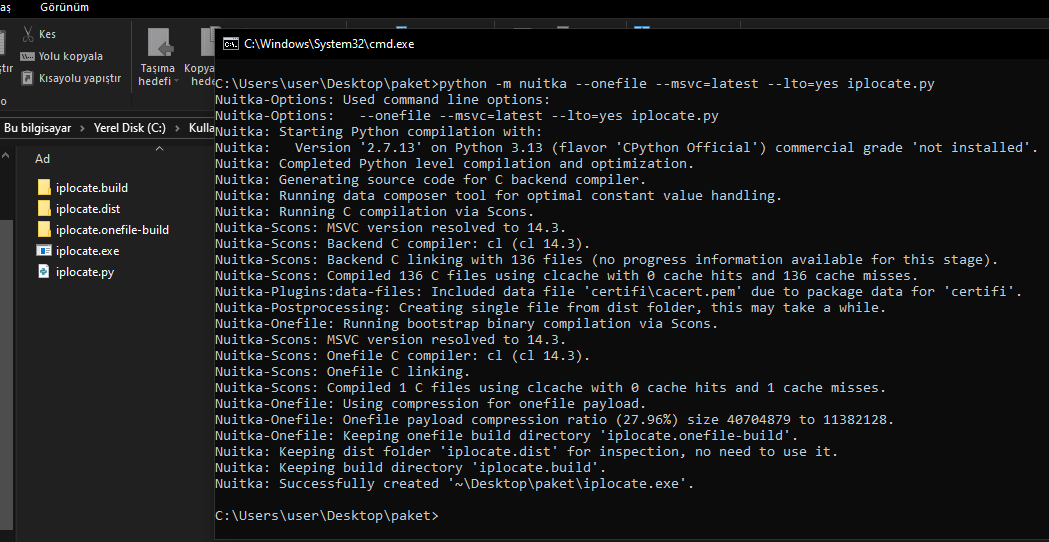1049x542 pixels.
Task: Click the Kısayolu yapıştır clipboard icon
Action: click(x=27, y=78)
